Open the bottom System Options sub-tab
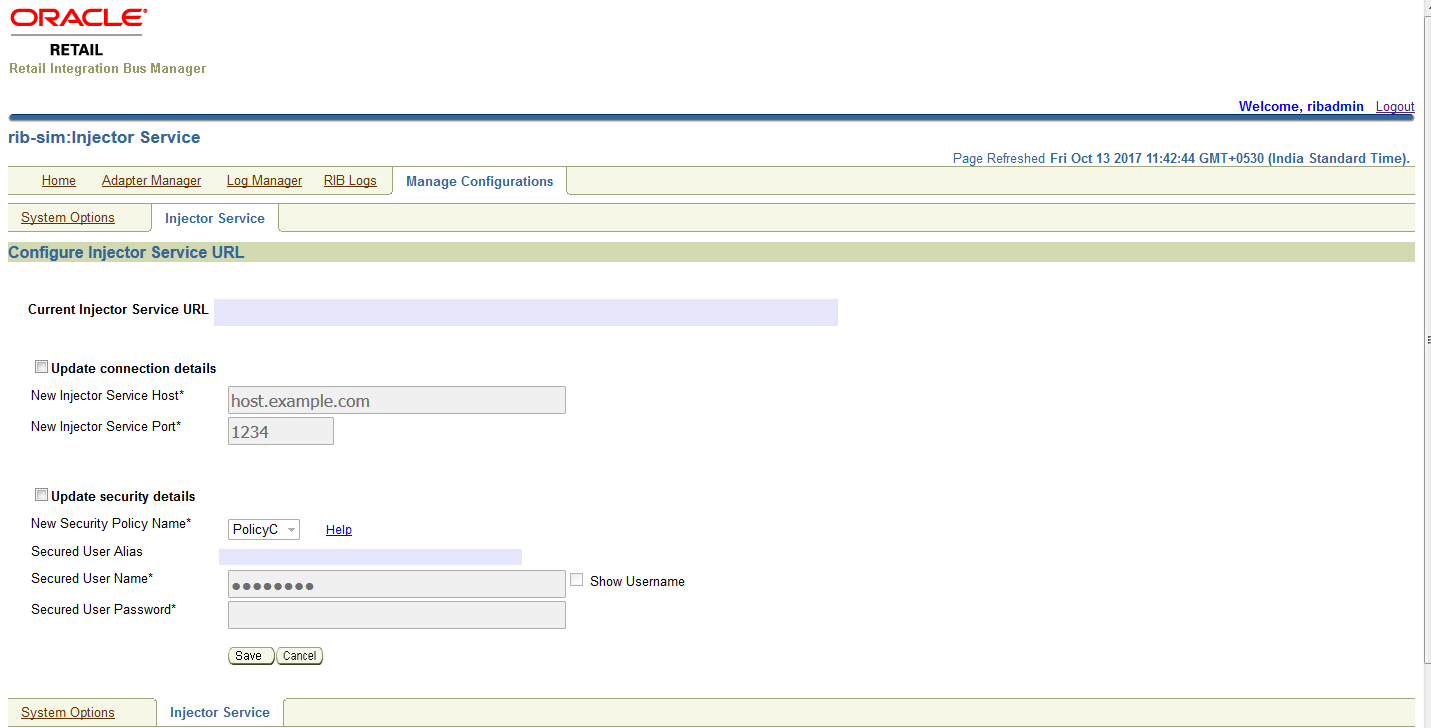This screenshot has width=1431, height=728. click(x=68, y=713)
